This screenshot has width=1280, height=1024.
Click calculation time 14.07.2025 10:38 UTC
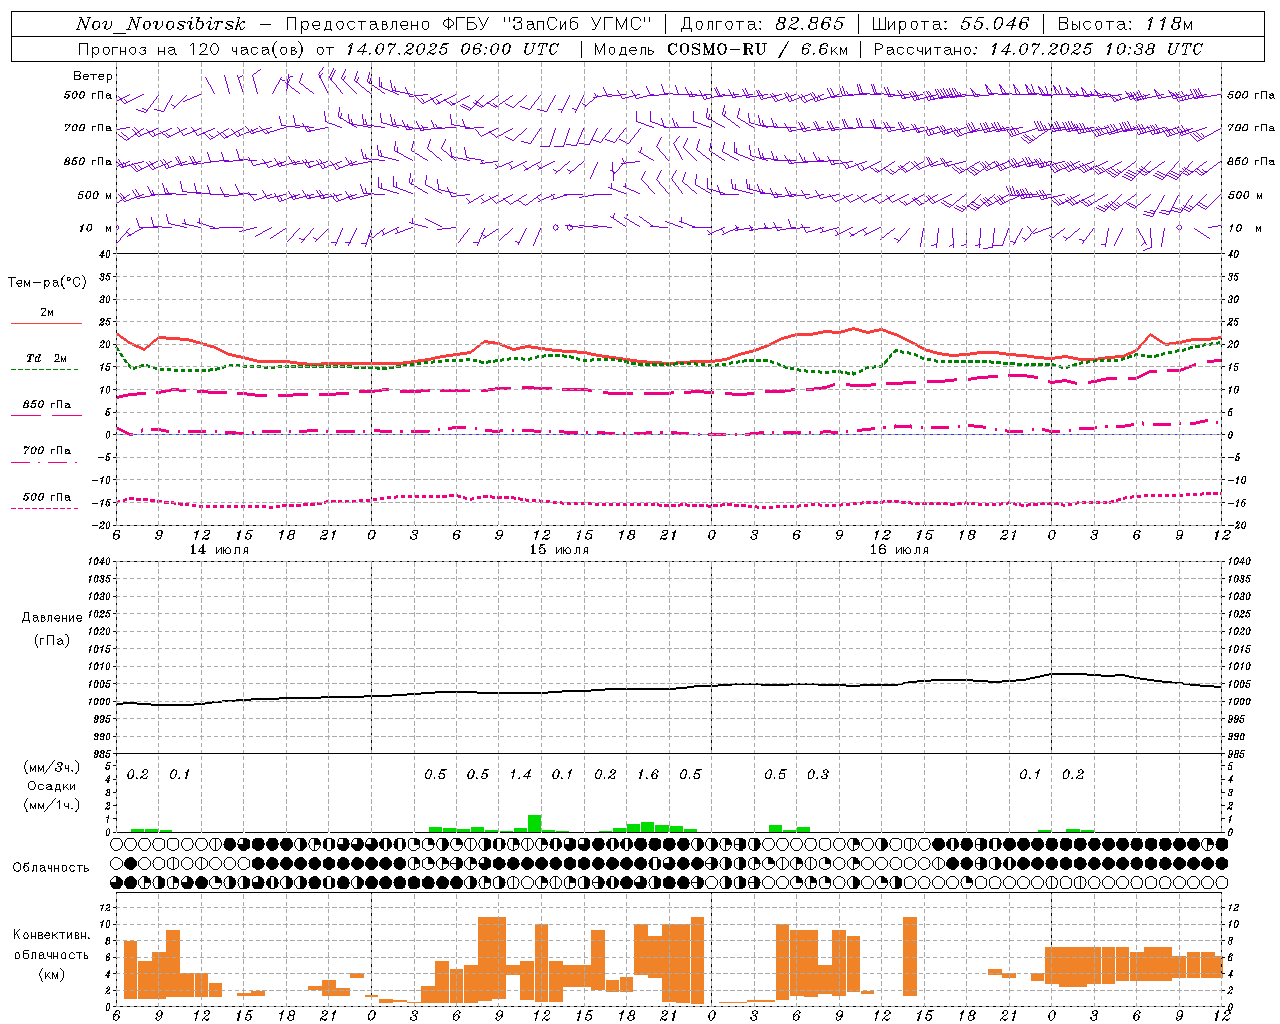pos(1096,49)
